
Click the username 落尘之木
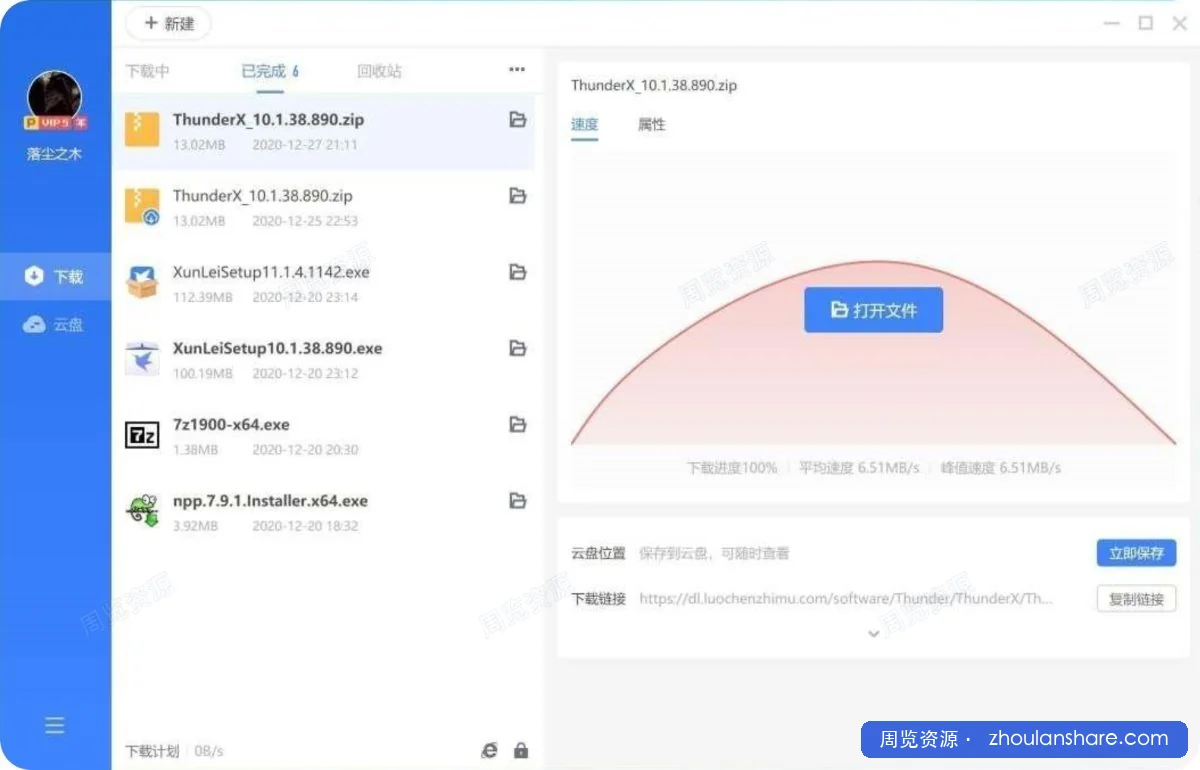tap(55, 154)
